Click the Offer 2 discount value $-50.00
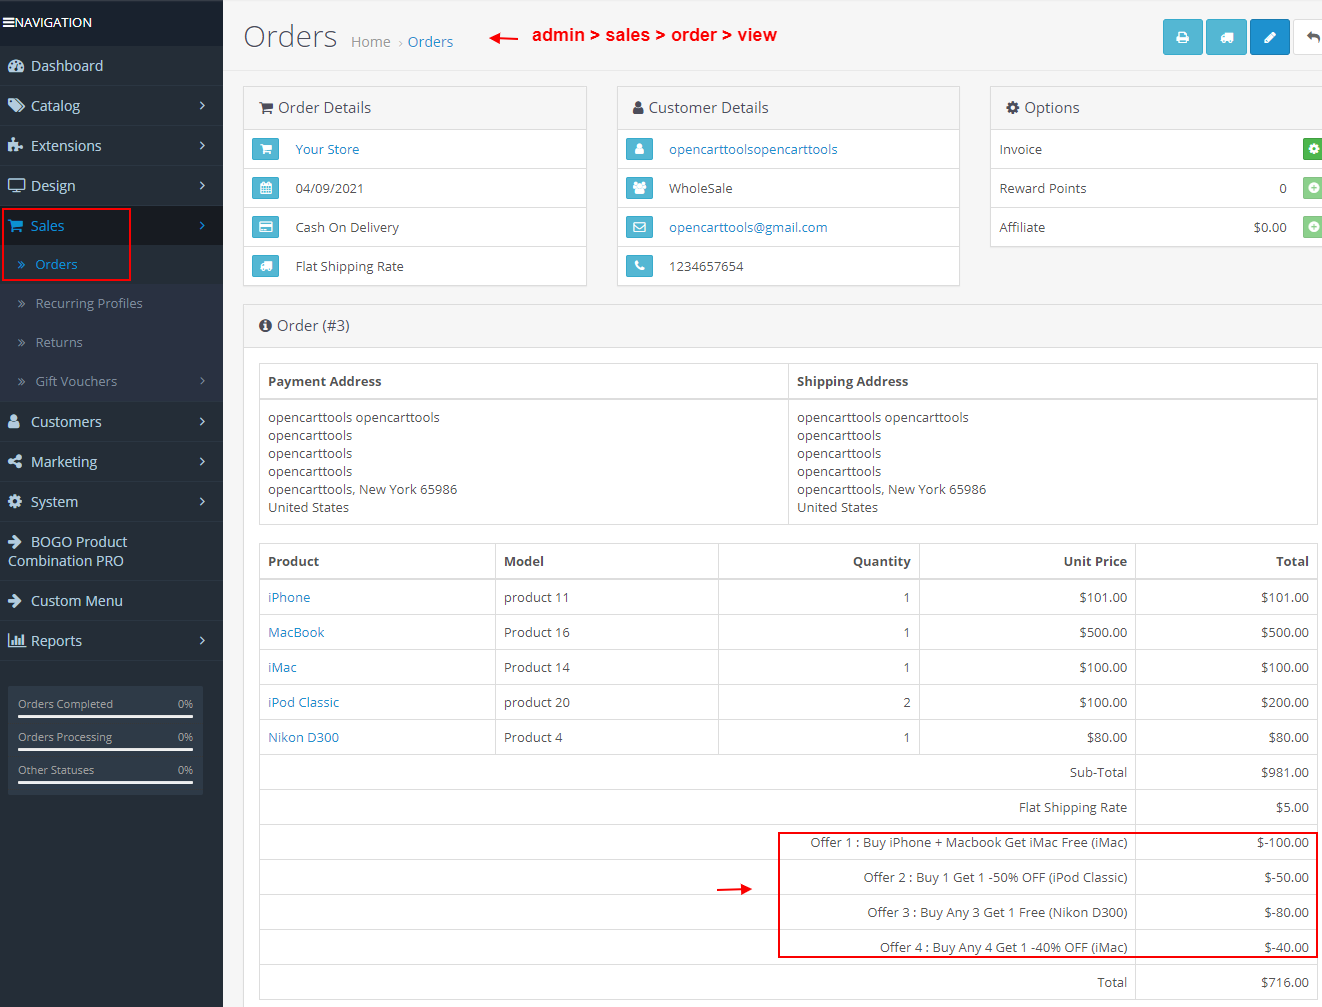The height and width of the screenshot is (1007, 1322). tap(1286, 877)
